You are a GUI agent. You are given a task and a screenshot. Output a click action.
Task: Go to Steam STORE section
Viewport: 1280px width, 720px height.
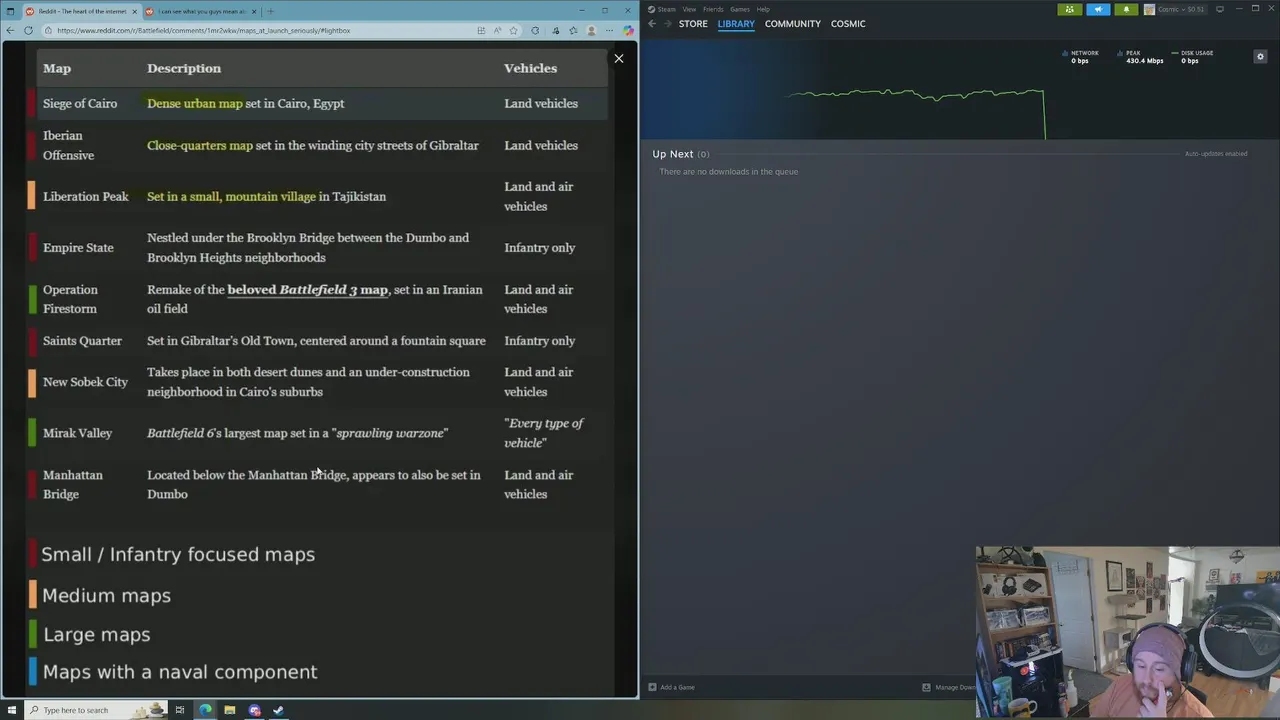click(x=693, y=23)
